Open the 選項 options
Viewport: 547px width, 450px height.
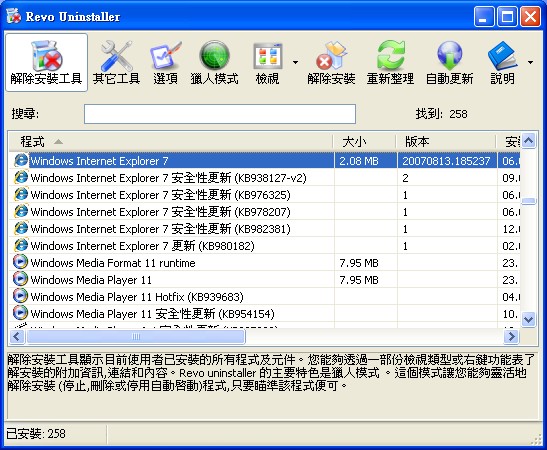(165, 62)
